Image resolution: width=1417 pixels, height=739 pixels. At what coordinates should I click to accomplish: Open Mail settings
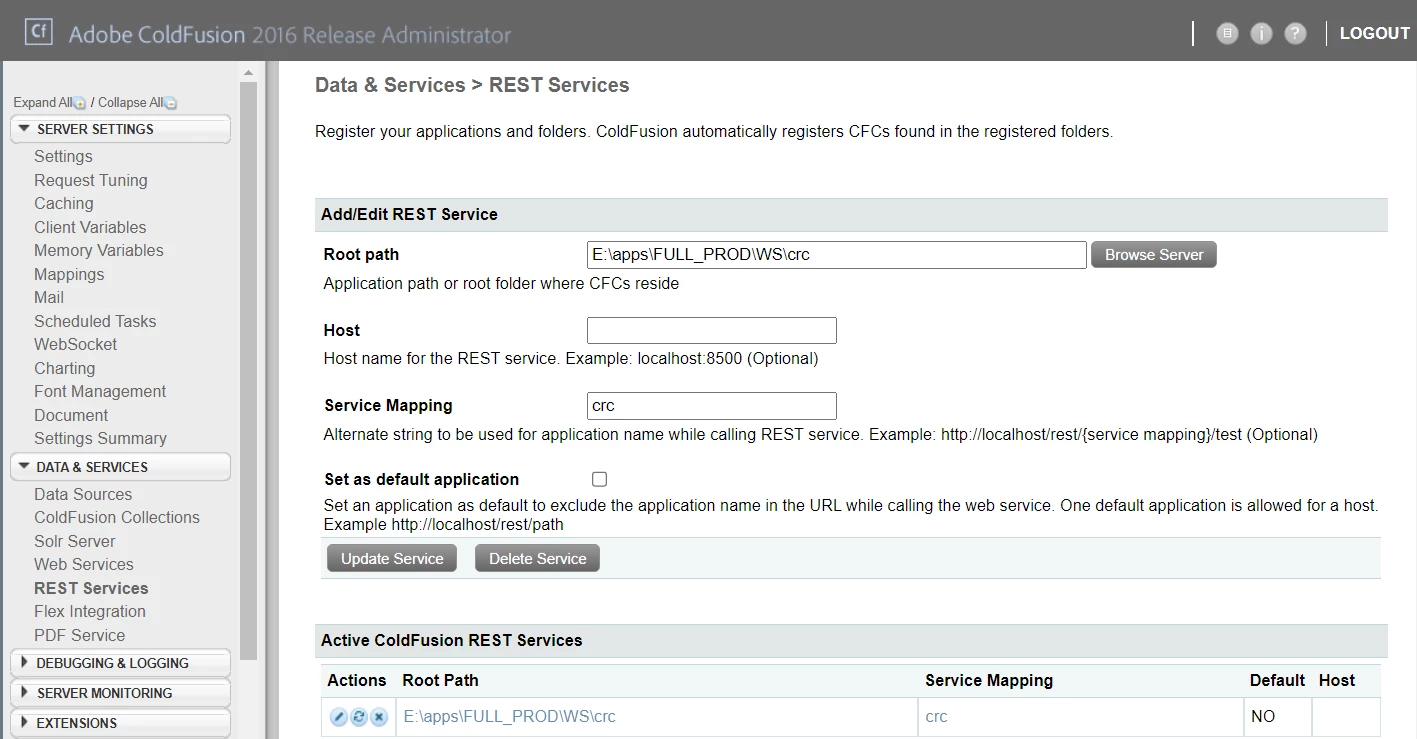pos(49,297)
